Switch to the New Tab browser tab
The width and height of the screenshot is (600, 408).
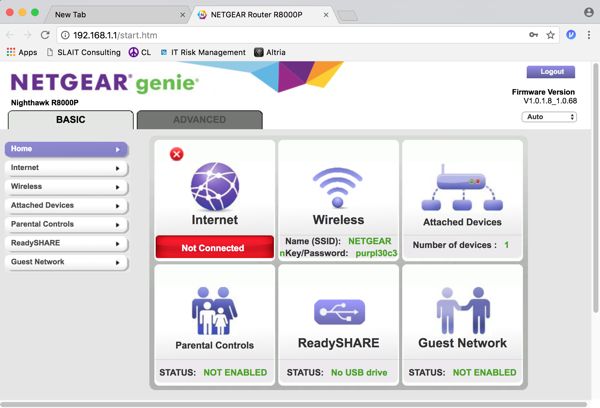[115, 15]
